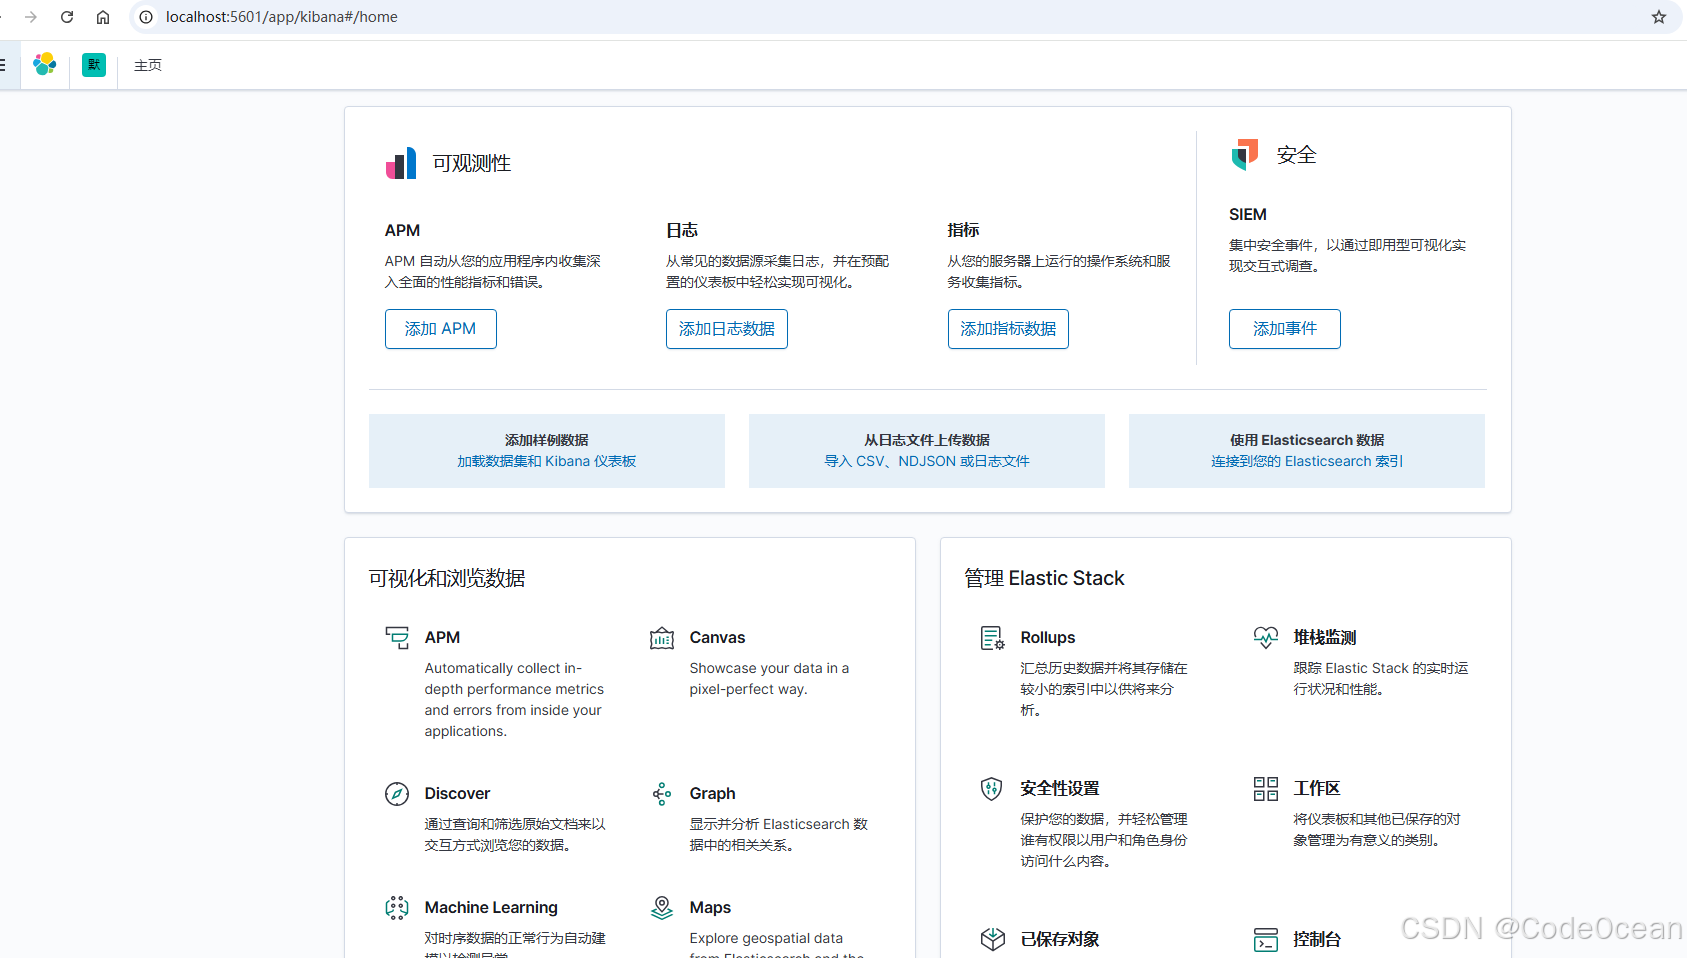Screen dimensions: 1687x958
Task: Open the 控制台 title link
Action: pos(1317,939)
